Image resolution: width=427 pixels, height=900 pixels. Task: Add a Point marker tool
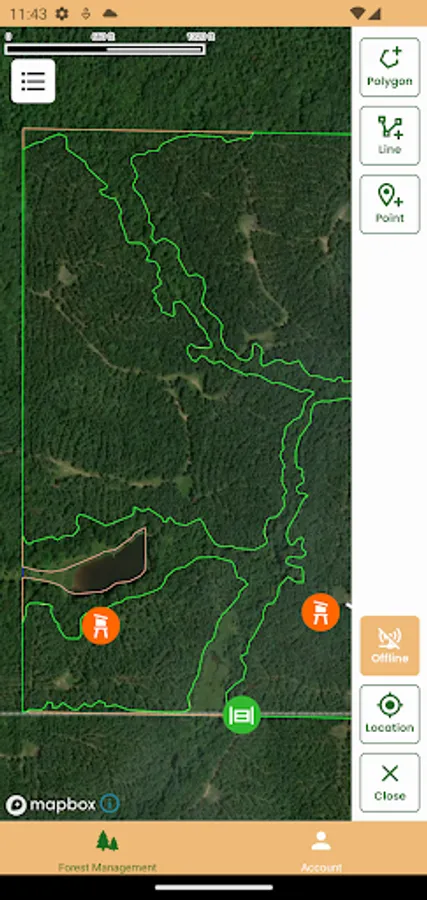(x=390, y=204)
